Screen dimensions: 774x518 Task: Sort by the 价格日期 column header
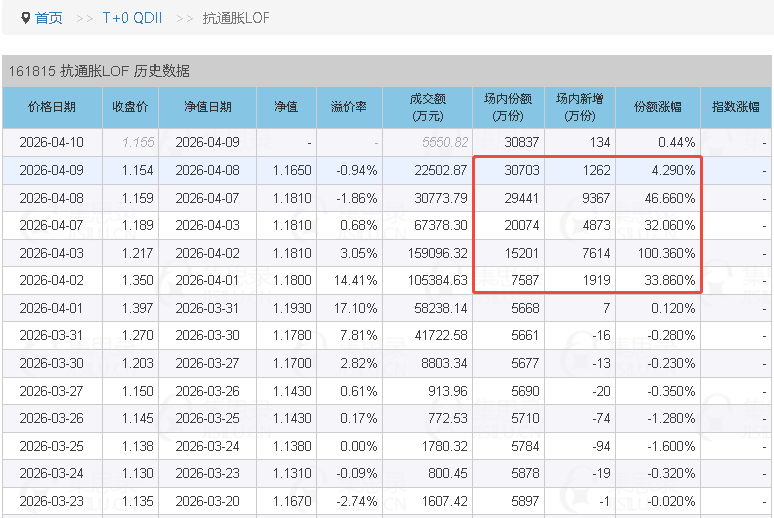tap(52, 107)
